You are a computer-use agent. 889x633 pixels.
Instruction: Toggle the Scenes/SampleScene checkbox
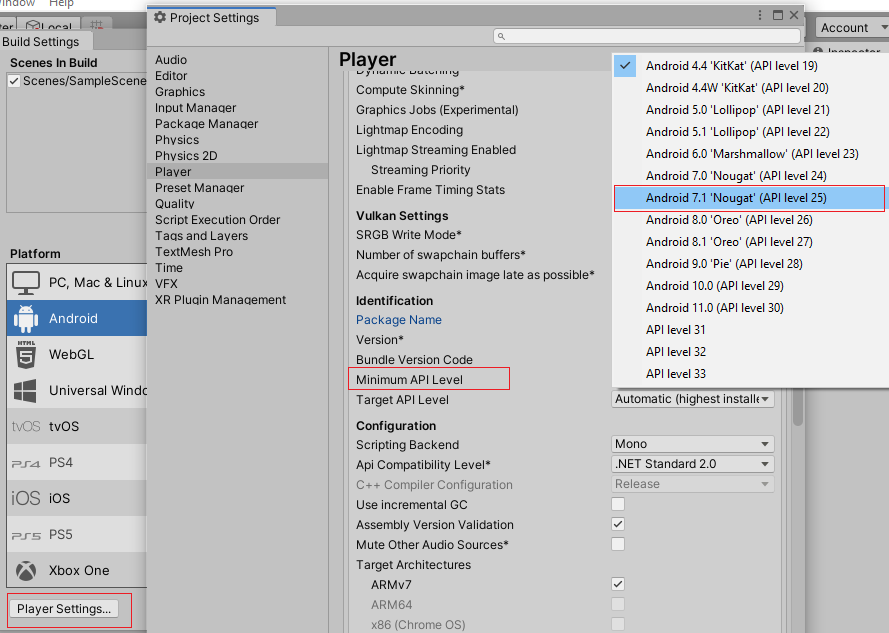point(15,81)
